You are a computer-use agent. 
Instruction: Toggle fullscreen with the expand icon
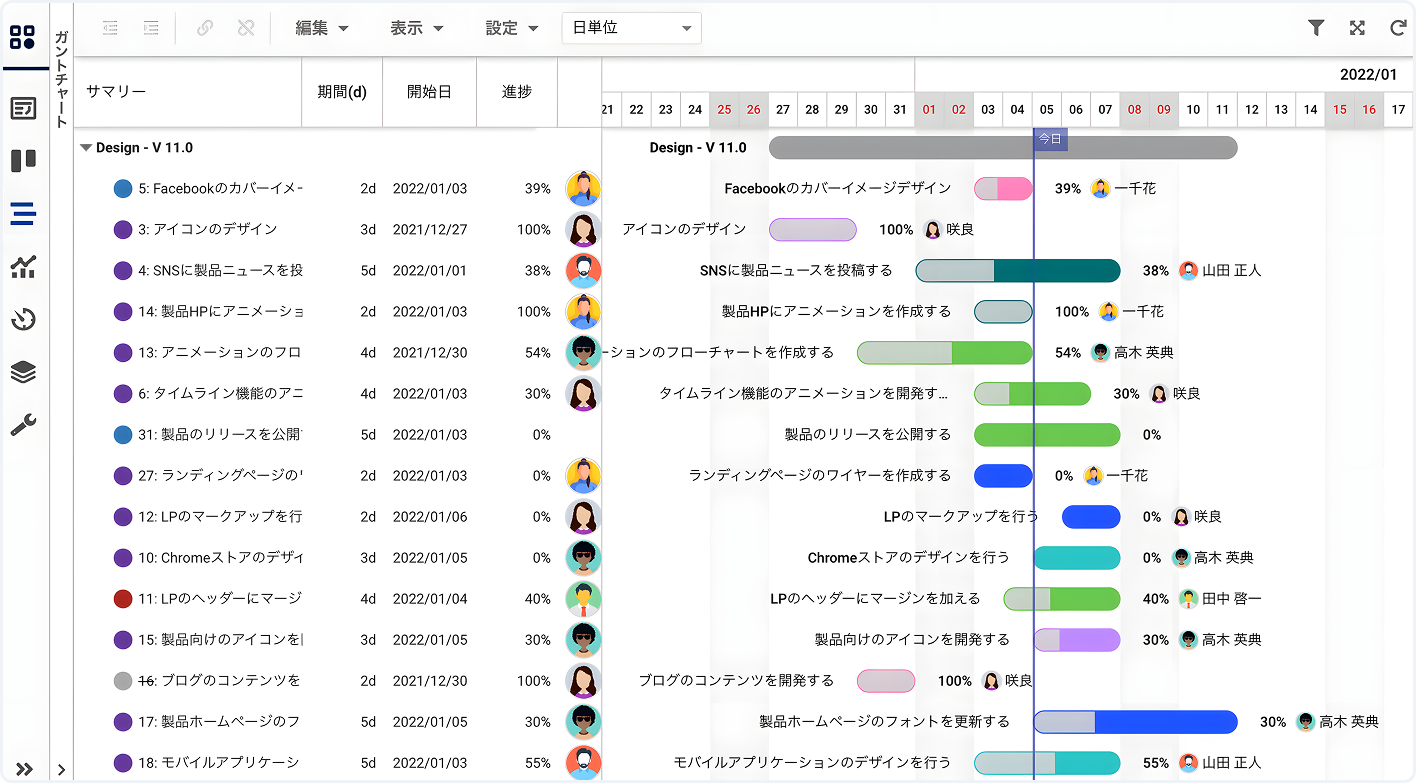[x=1357, y=28]
